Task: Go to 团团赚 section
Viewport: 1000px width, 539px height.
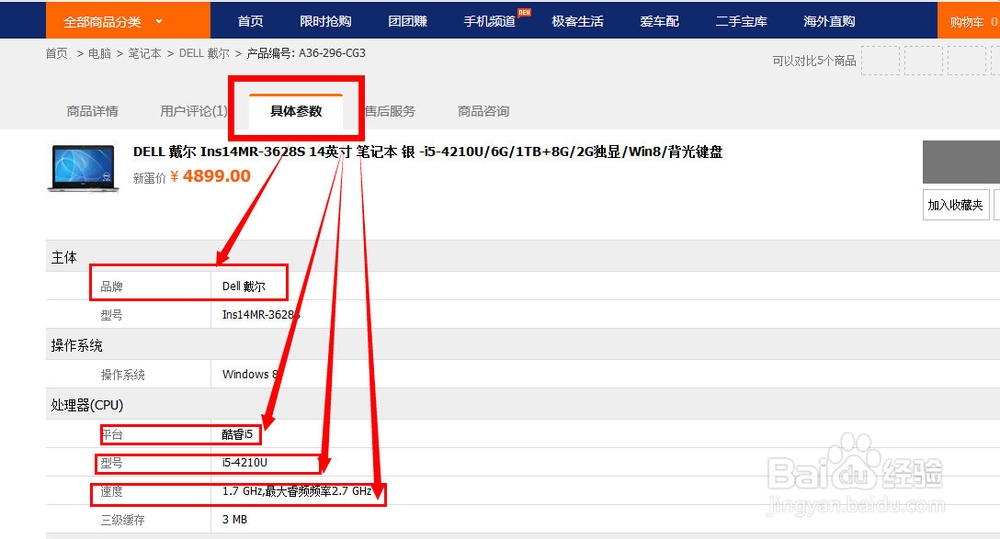Action: pos(408,22)
